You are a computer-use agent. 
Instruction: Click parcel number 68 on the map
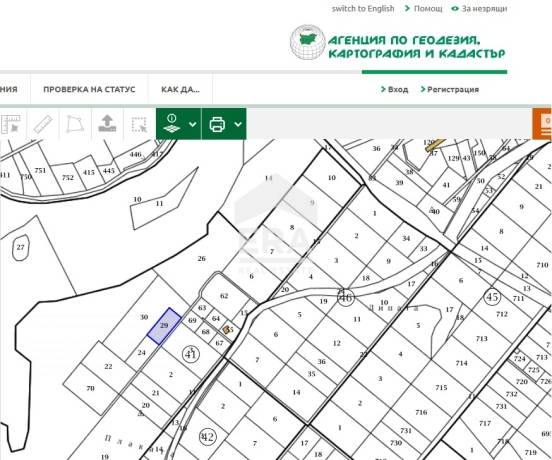(x=206, y=332)
